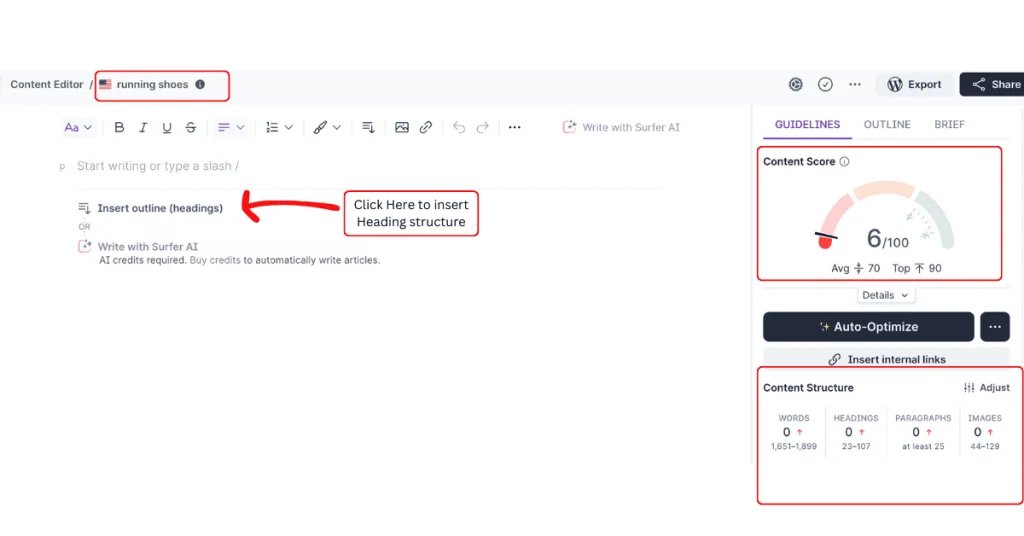Click the Top 90 score label
This screenshot has width=1024, height=536.
pyautogui.click(x=917, y=268)
